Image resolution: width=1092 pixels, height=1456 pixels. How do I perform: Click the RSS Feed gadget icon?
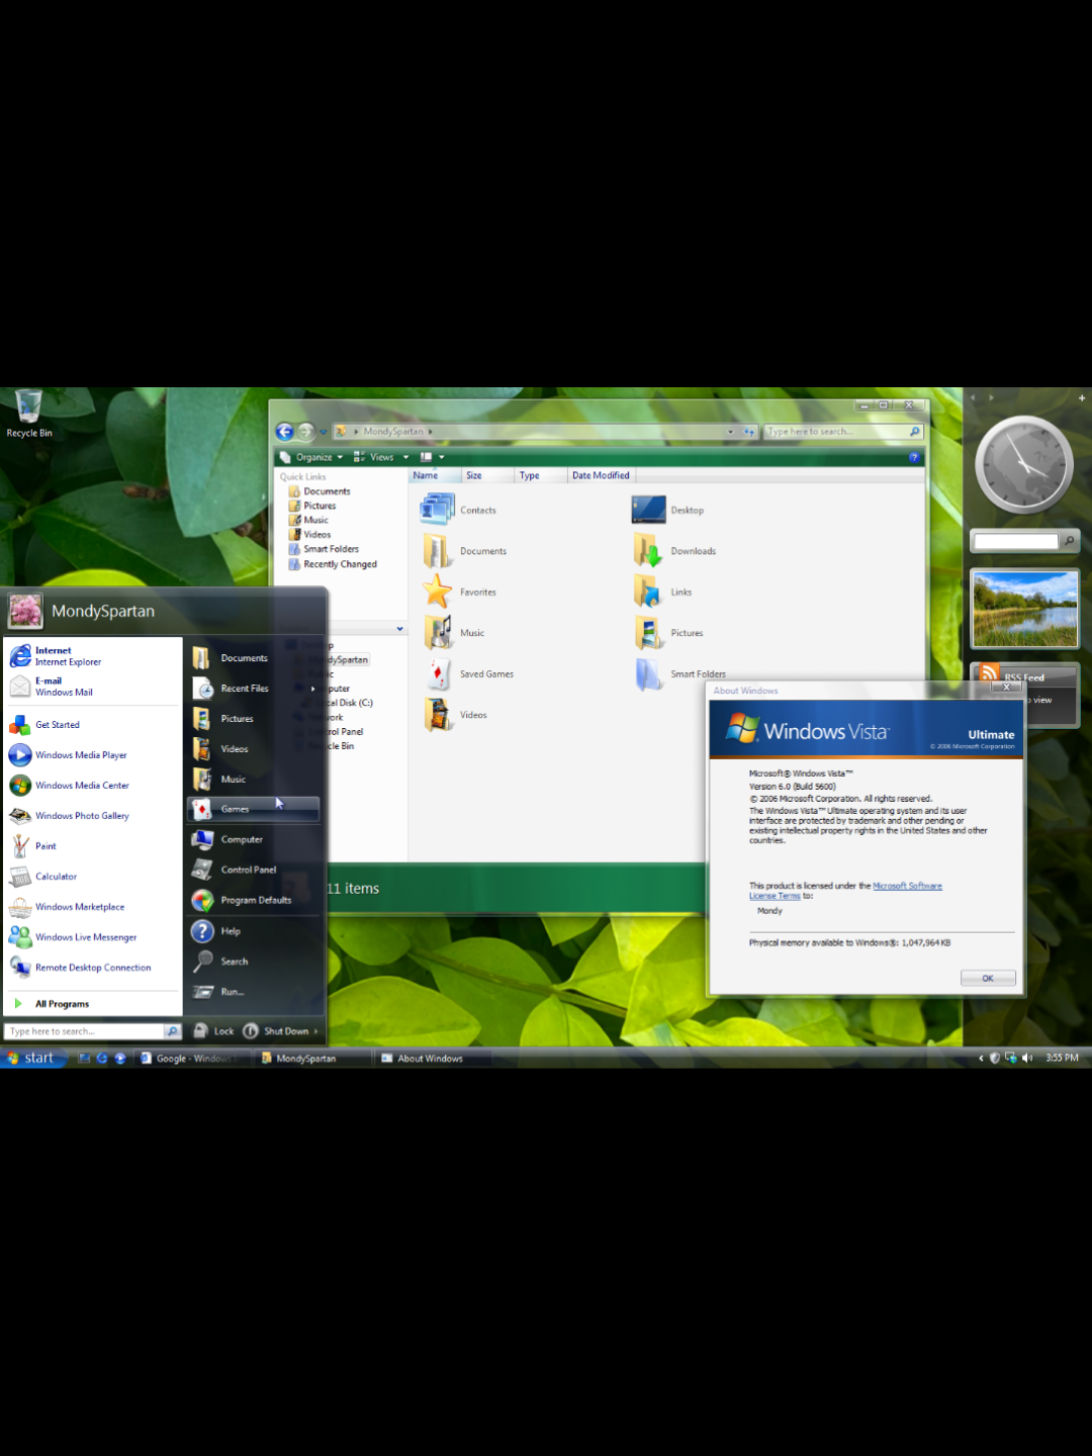989,673
